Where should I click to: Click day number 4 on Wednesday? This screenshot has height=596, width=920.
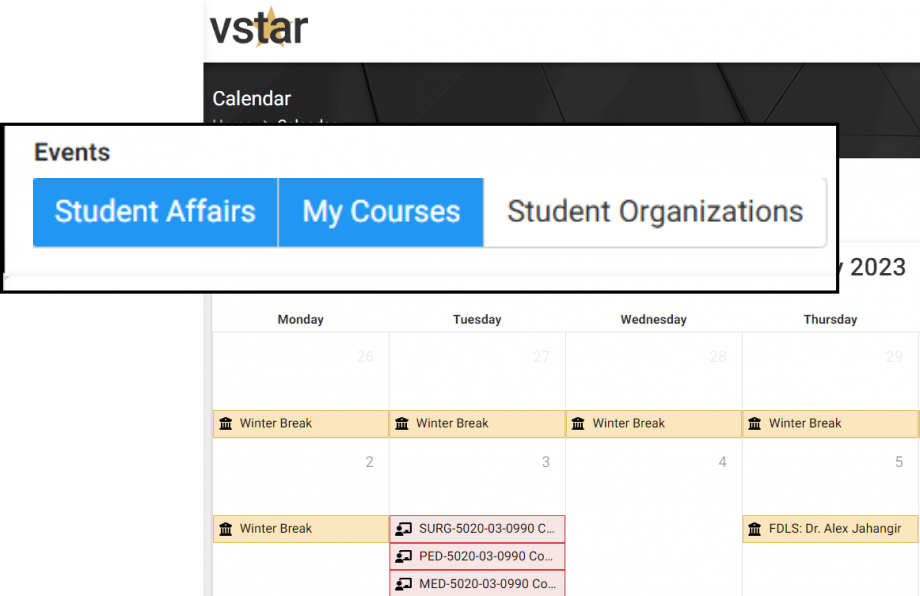[x=722, y=462]
